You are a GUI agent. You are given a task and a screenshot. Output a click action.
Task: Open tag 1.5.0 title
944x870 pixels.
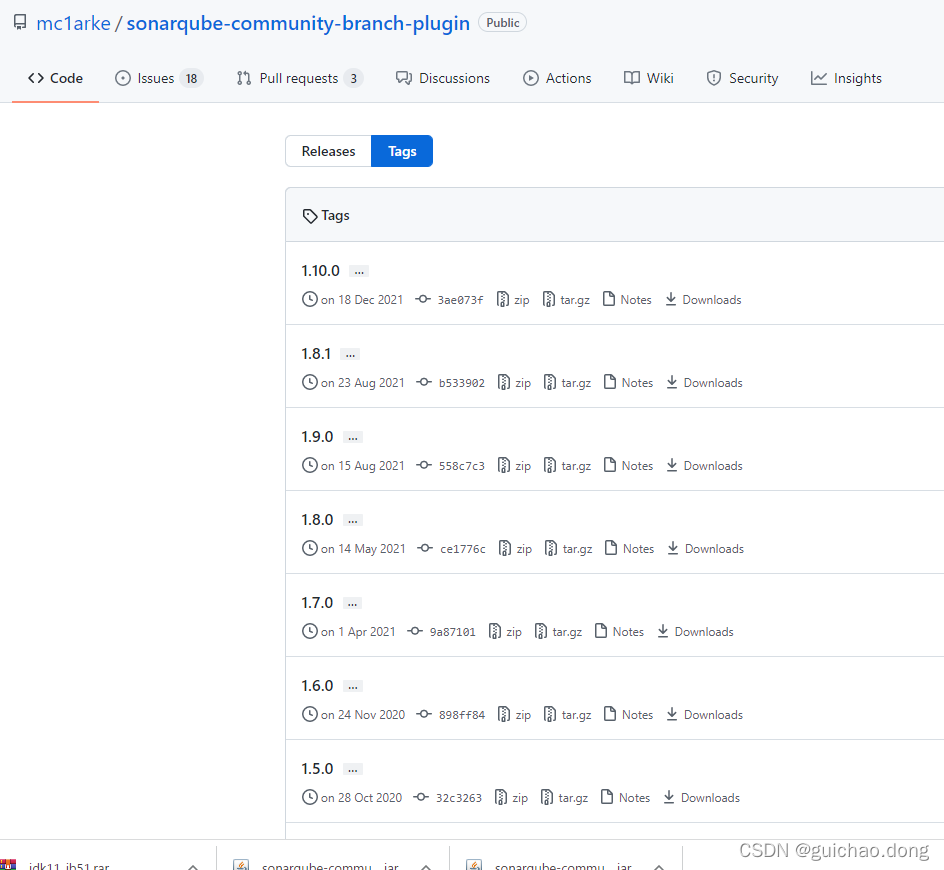click(317, 769)
